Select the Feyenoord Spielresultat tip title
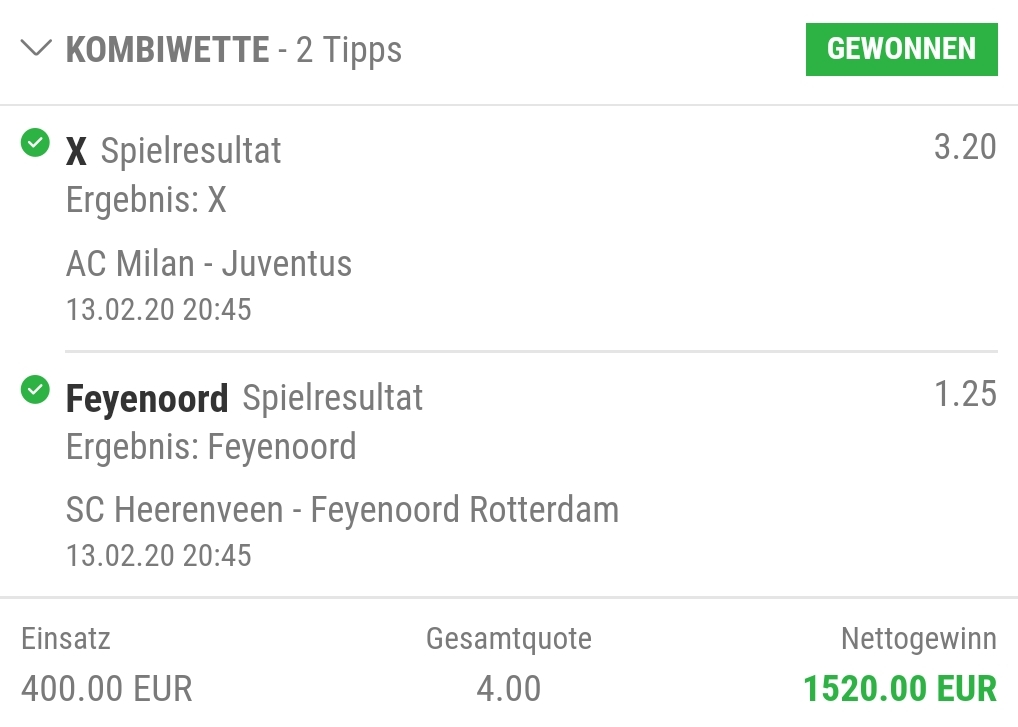The image size is (1018, 727). tap(244, 398)
